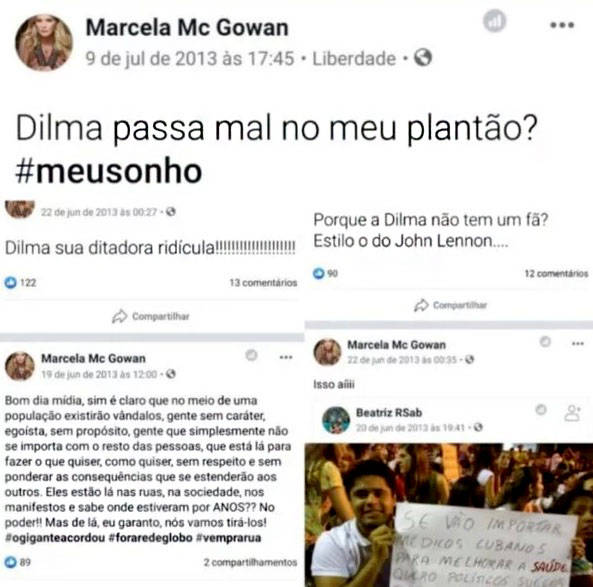Open the Liberdade location link

(354, 59)
